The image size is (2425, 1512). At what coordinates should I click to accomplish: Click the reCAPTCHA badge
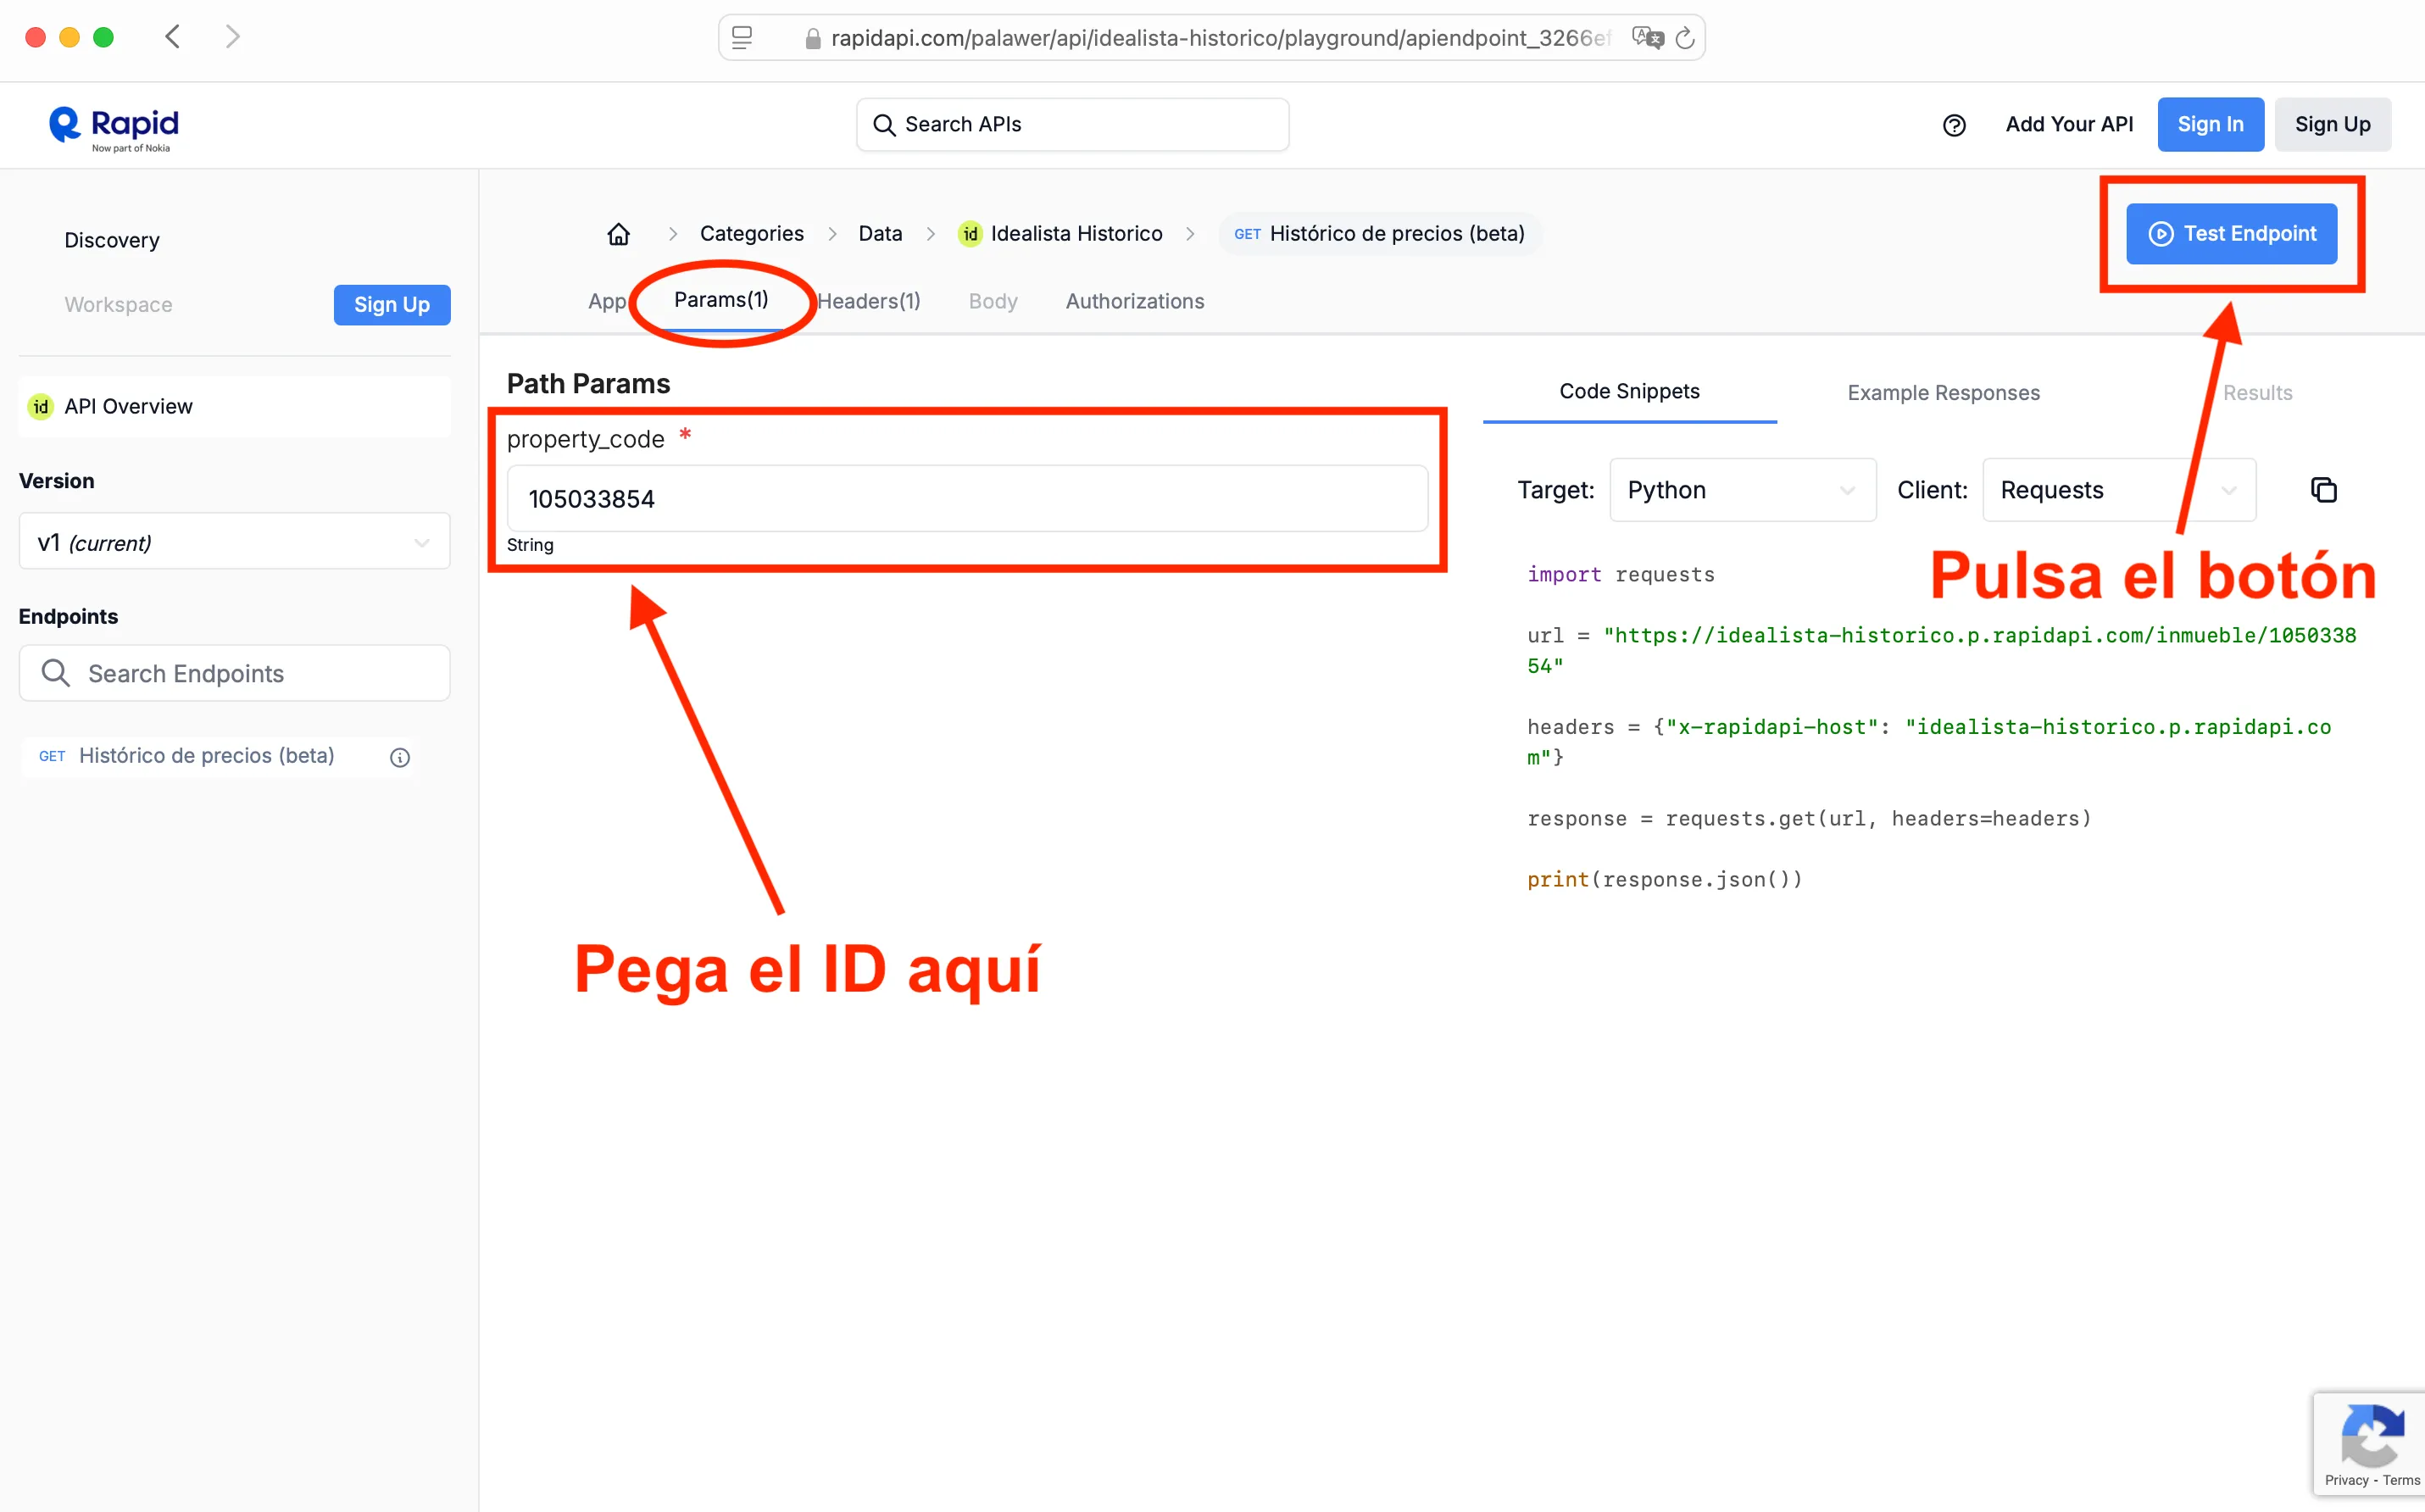click(x=2369, y=1443)
